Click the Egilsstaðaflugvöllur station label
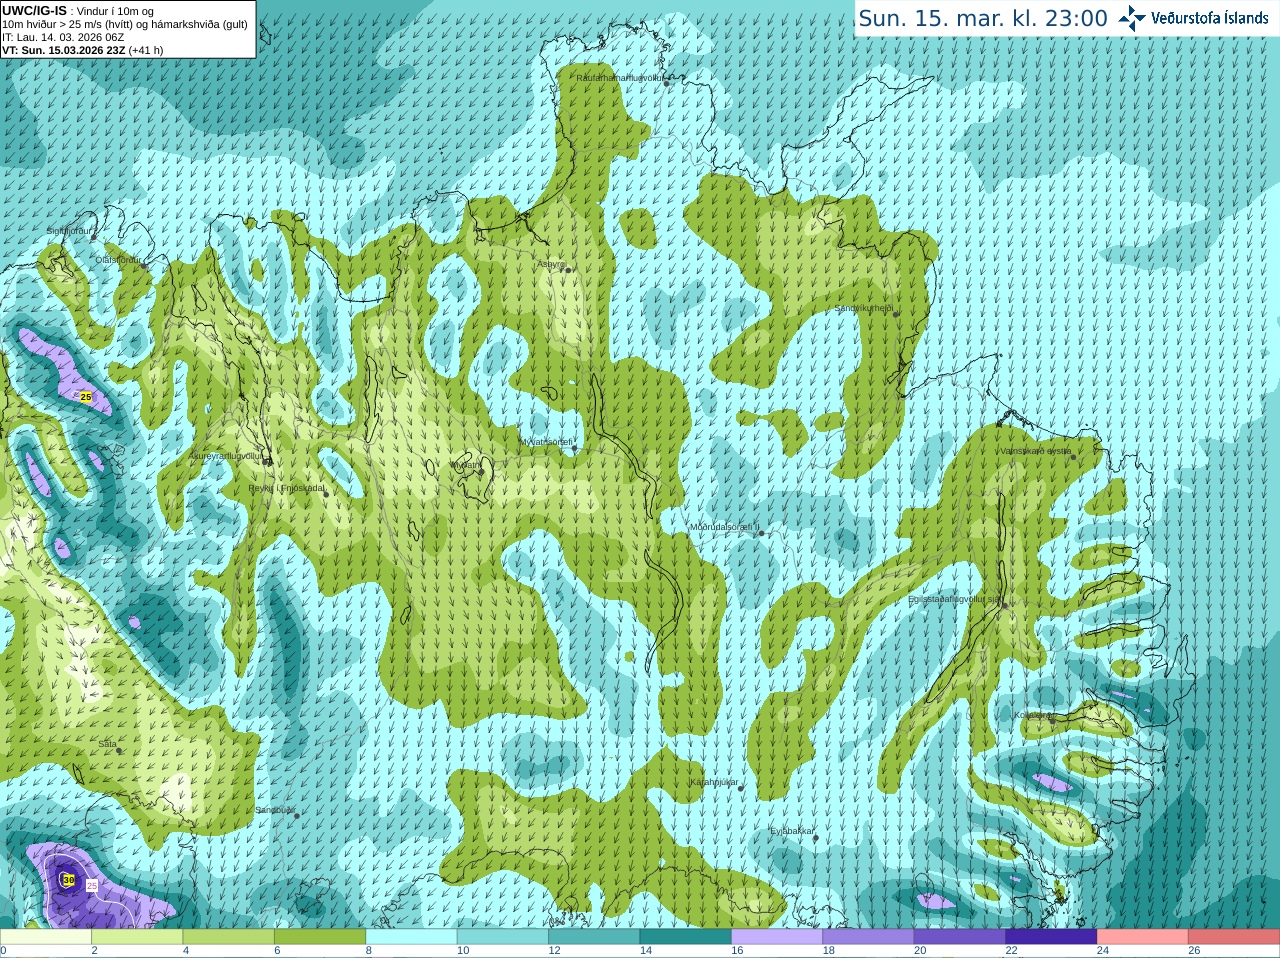Viewport: 1280px width, 958px height. coord(954,599)
